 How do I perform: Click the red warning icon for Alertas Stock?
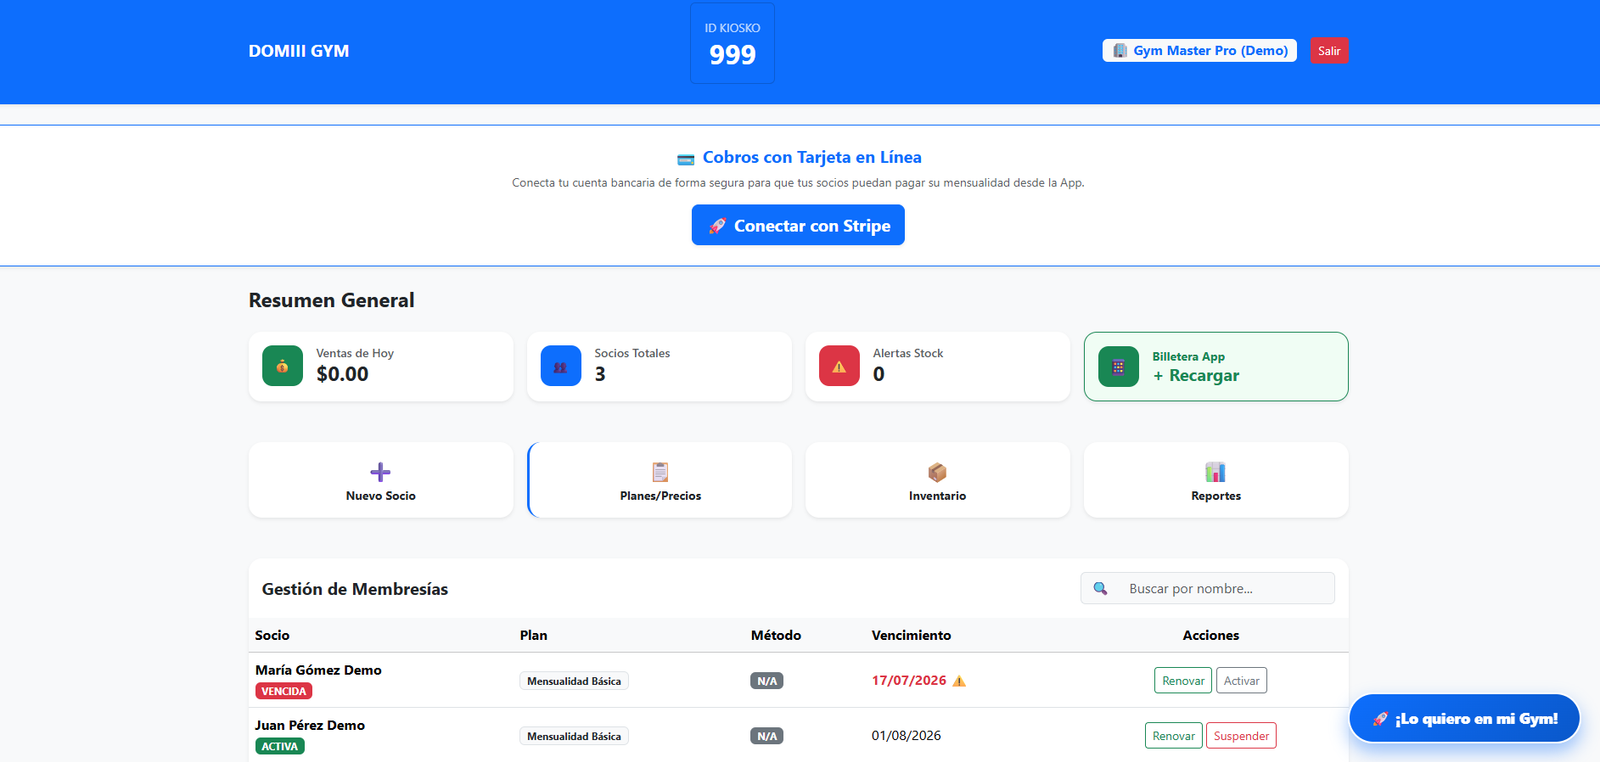pos(839,366)
